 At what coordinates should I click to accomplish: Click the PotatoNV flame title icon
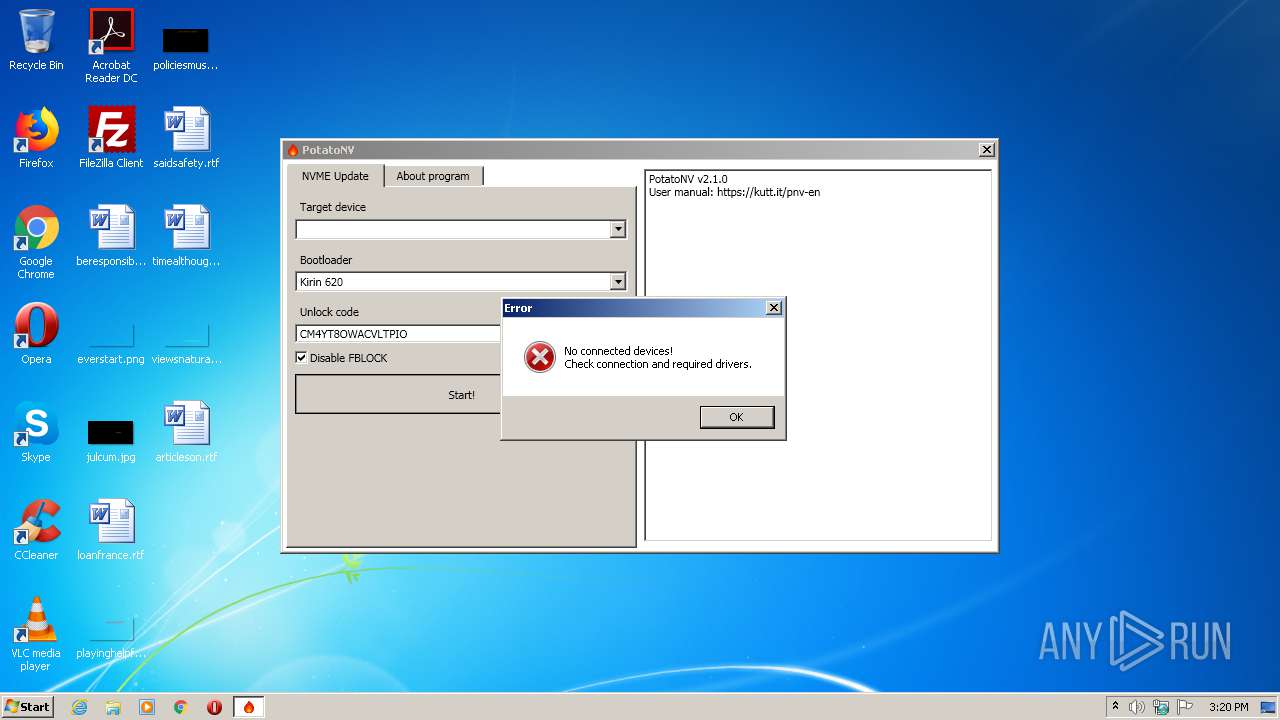[293, 150]
